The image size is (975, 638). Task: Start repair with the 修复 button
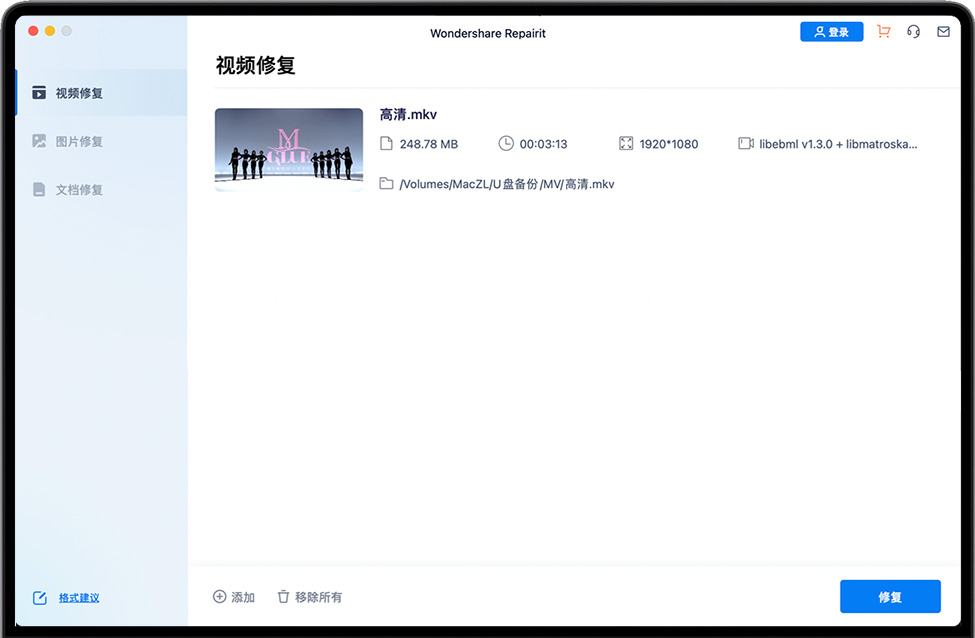[x=890, y=597]
